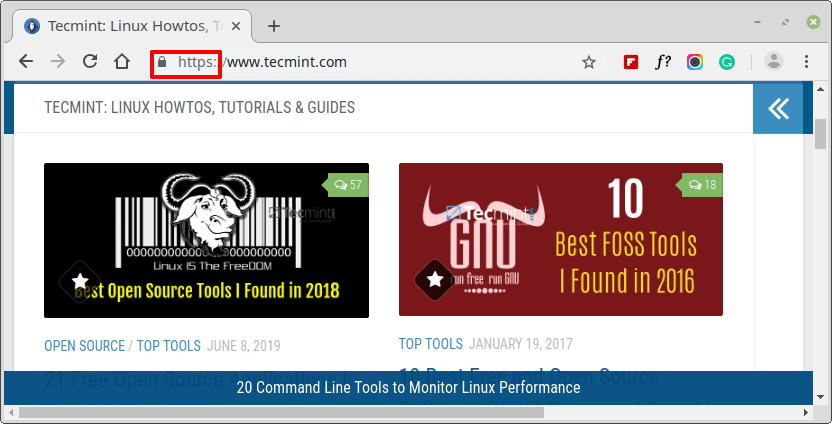Click the horizontal scrollbar thumb
The width and height of the screenshot is (832, 424).
(281, 412)
